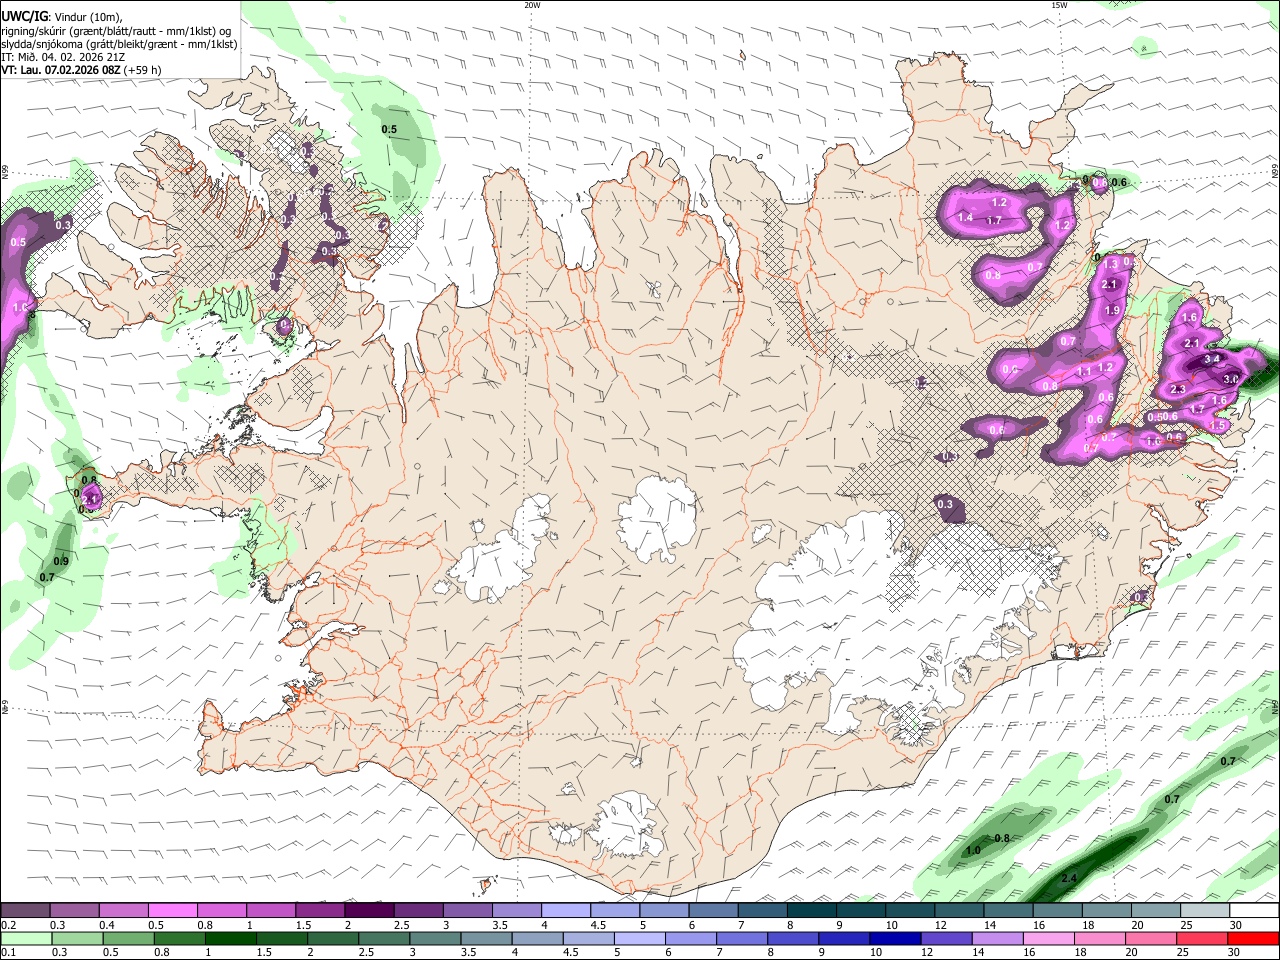
Task: Click the darkest purple 2–2.5 snow legend swatch
Action: [x=368, y=910]
